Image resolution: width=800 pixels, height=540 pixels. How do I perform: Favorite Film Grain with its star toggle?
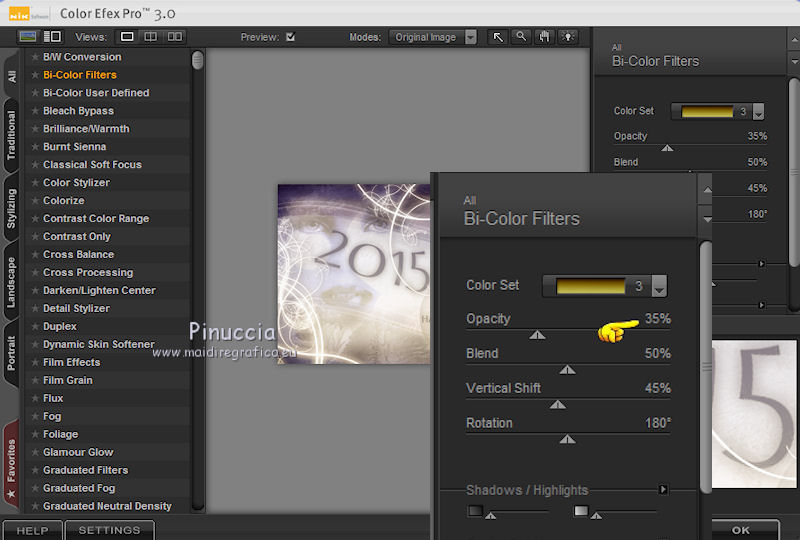[x=35, y=380]
